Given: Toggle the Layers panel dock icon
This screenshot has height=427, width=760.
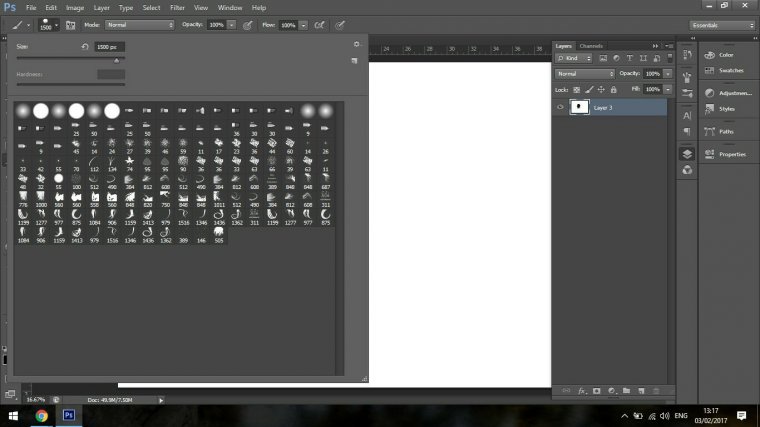Looking at the screenshot, I should 687,154.
